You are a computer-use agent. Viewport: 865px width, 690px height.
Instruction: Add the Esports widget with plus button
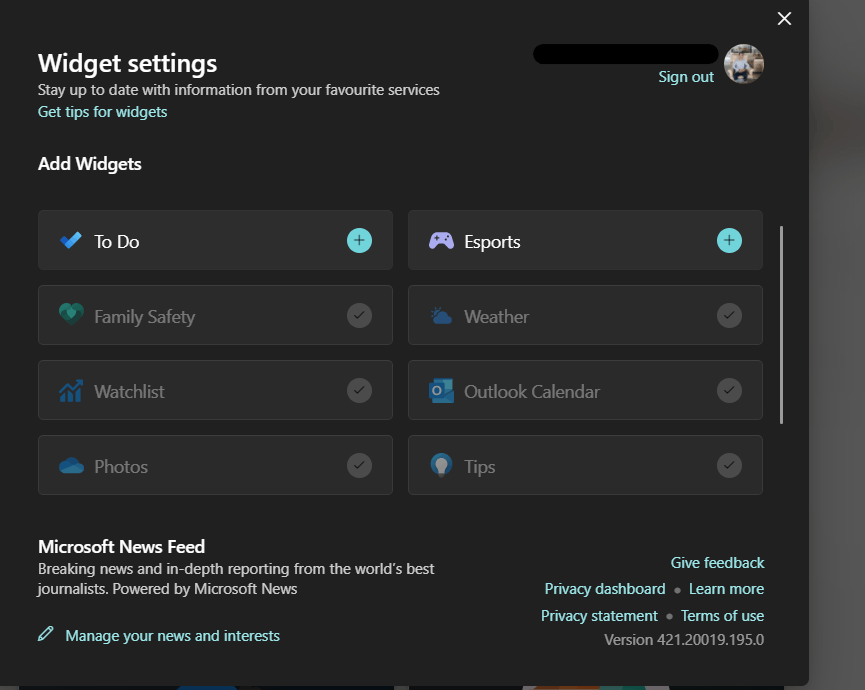(x=729, y=240)
